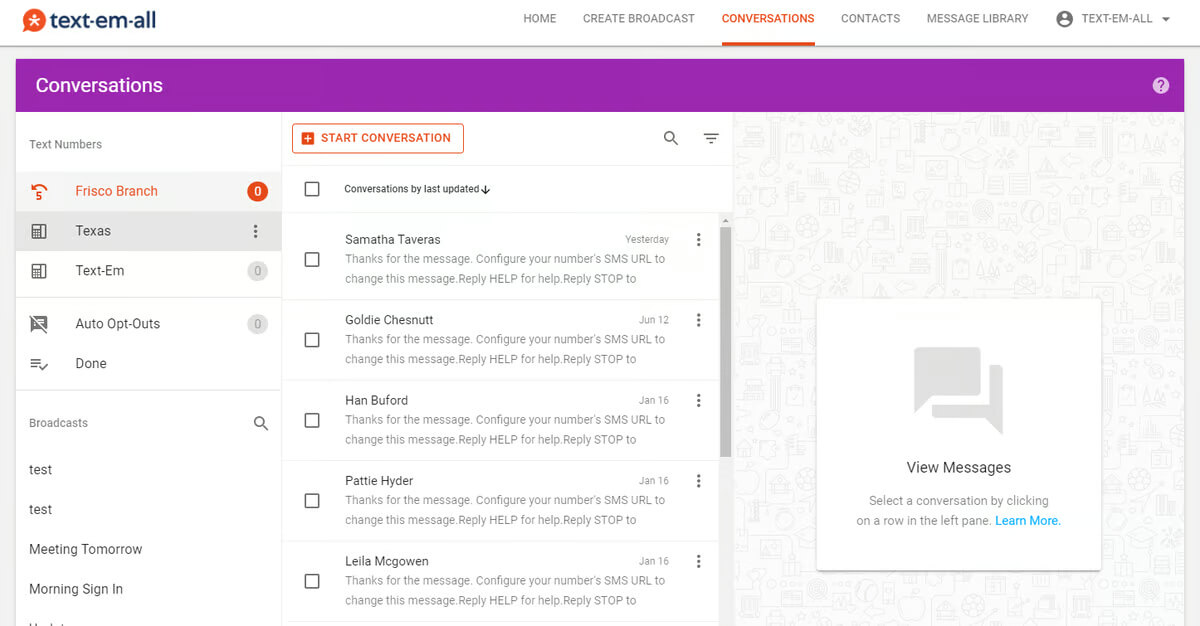Click the text-em-all logo
Image resolution: width=1200 pixels, height=626 pixels.
89,19
